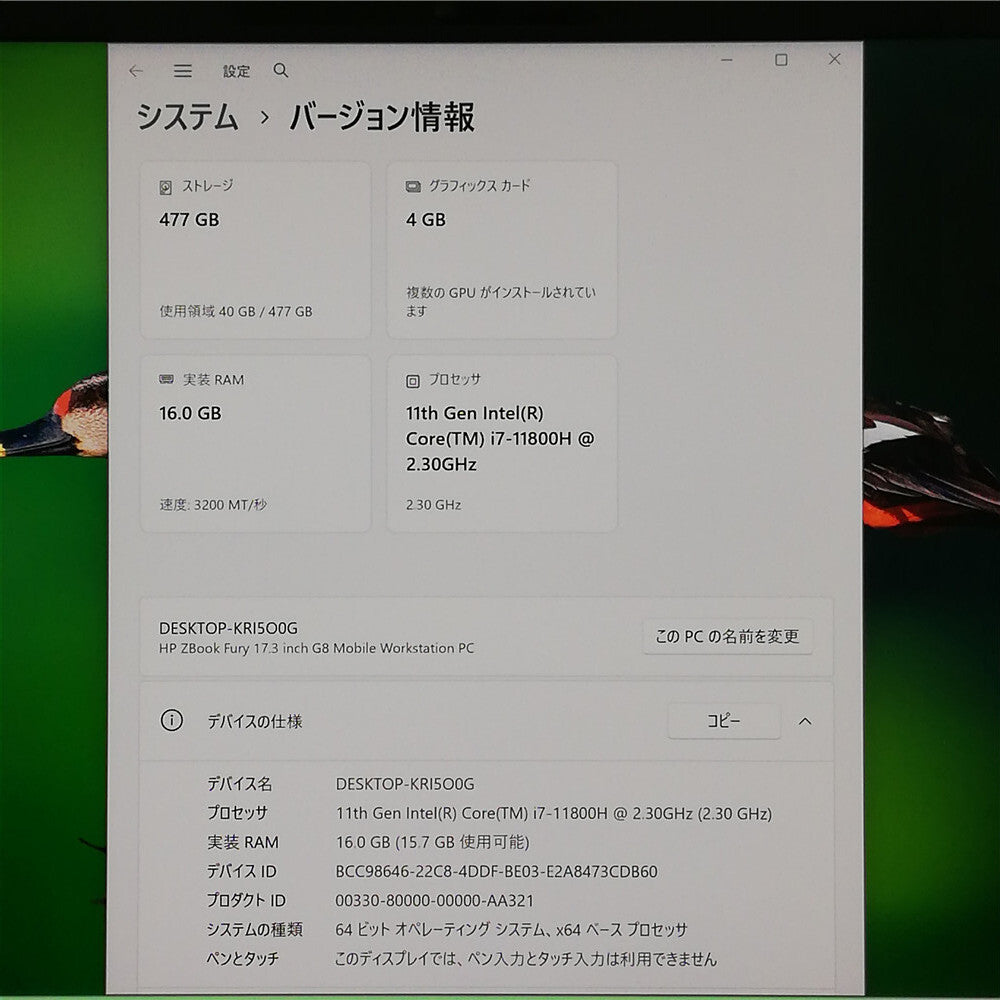The height and width of the screenshot is (1000, 1000).
Task: Select the i7-11800H processor card
Action: click(x=502, y=443)
